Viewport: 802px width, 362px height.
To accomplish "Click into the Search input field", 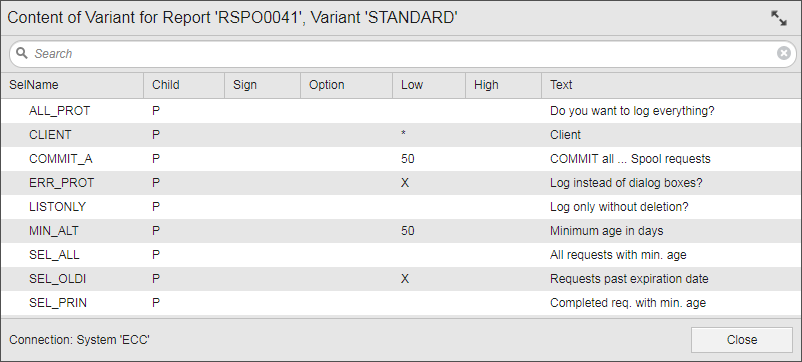I will (401, 54).
